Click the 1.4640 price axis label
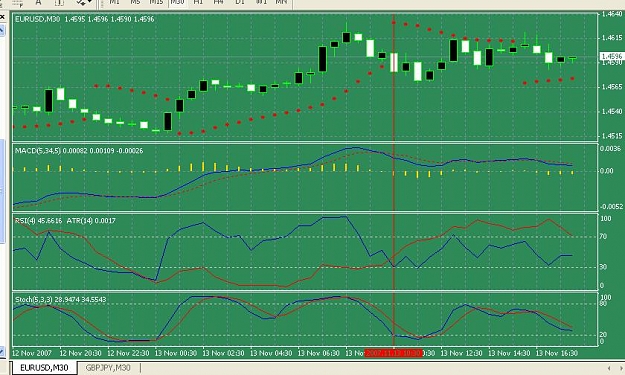The width and height of the screenshot is (625, 375). tap(612, 14)
